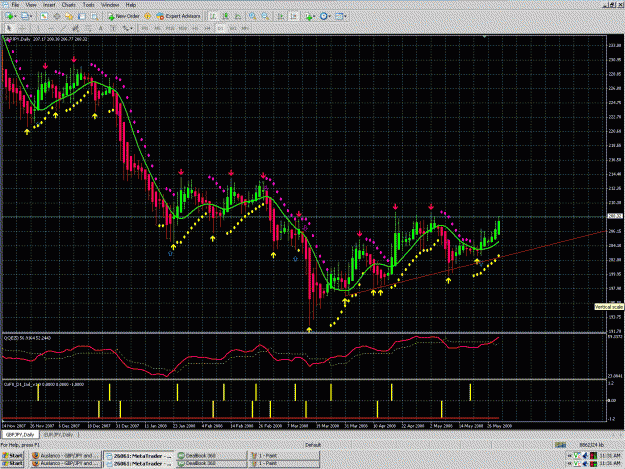
Task: Toggle the Navigator panel icon
Action: coord(69,16)
